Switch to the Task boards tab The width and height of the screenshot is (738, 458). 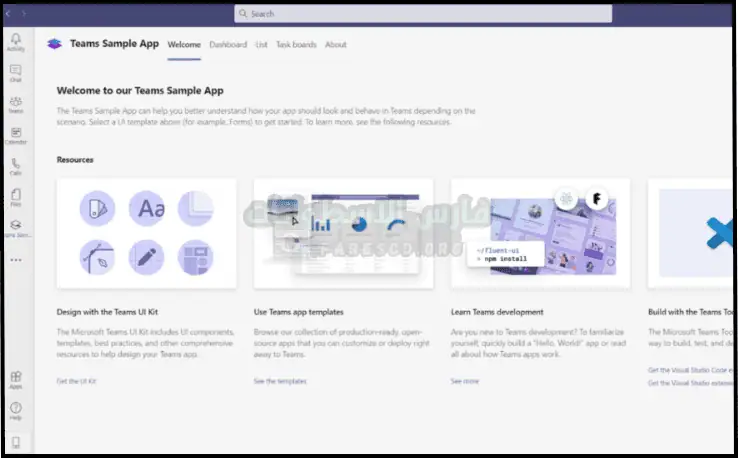[296, 45]
